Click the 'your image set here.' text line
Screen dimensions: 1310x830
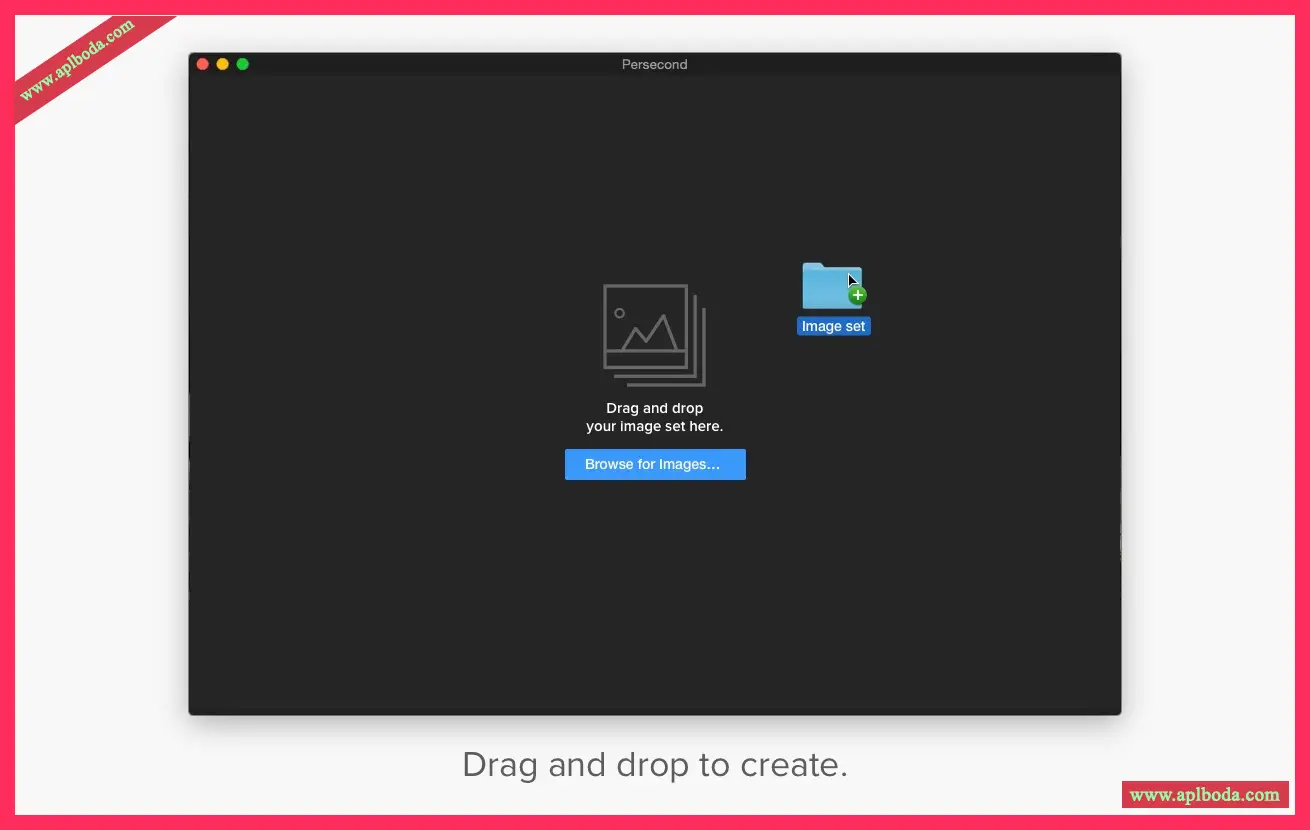654,426
